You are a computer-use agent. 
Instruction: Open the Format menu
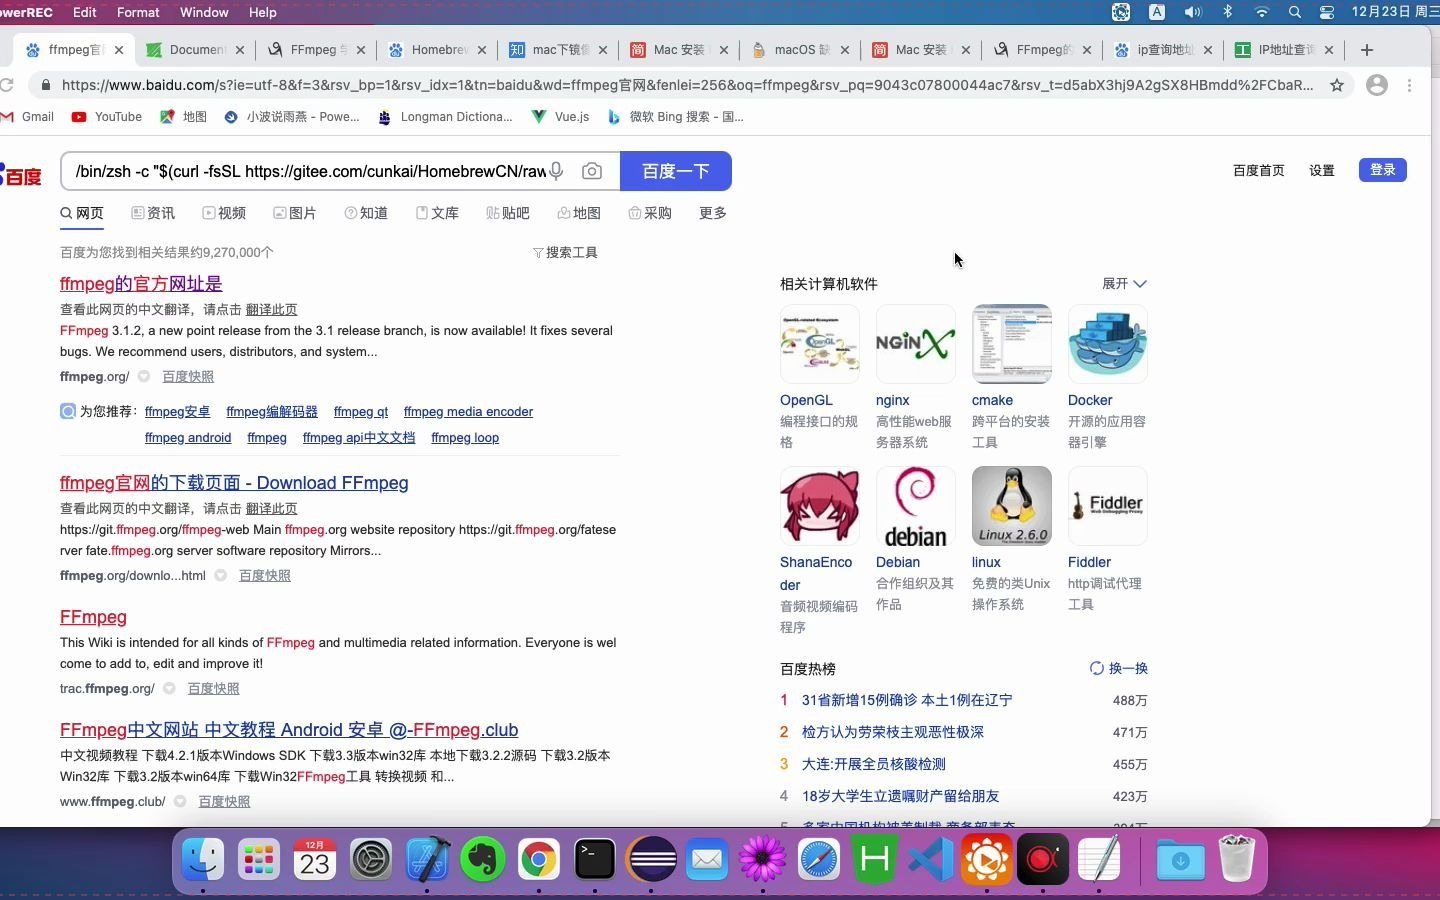click(138, 12)
